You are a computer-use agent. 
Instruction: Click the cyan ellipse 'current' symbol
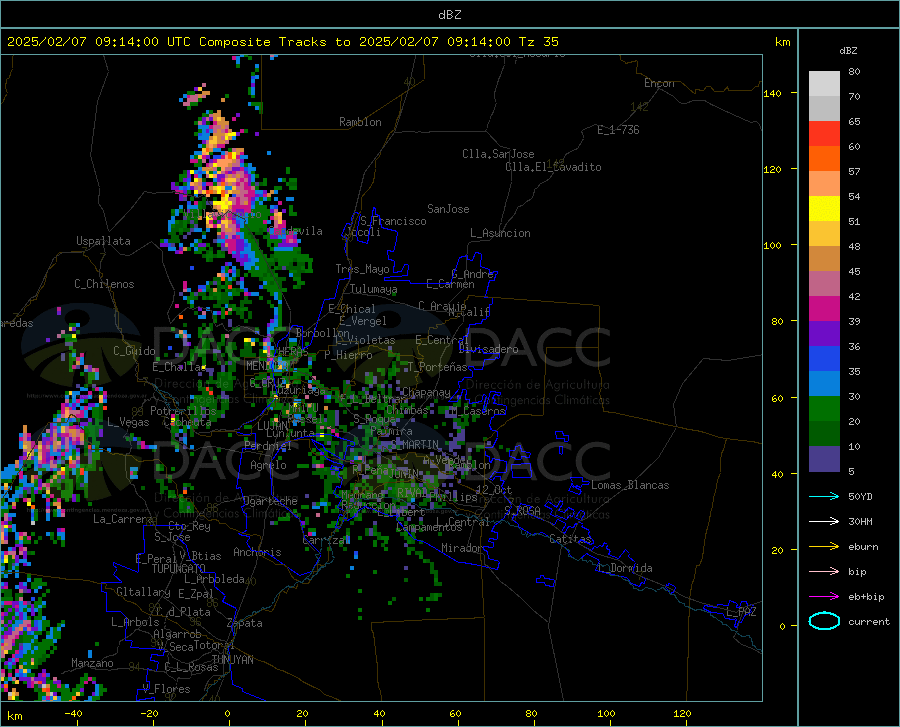tap(824, 621)
